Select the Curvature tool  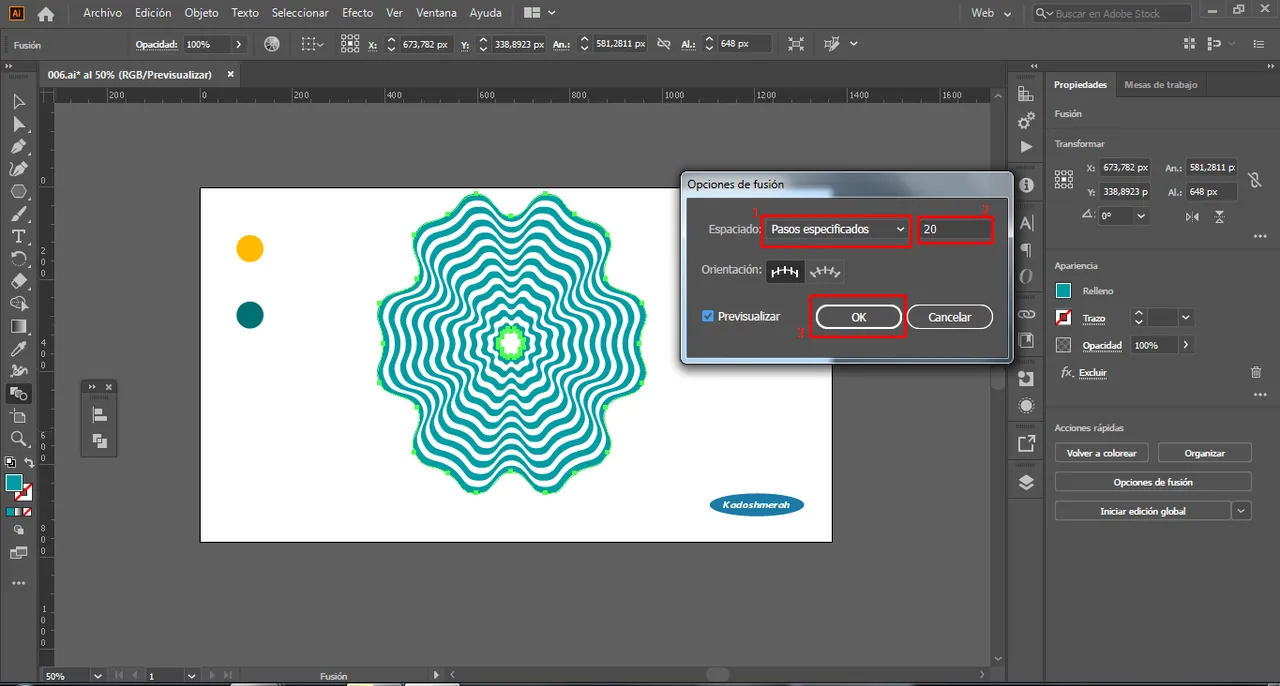coord(18,169)
